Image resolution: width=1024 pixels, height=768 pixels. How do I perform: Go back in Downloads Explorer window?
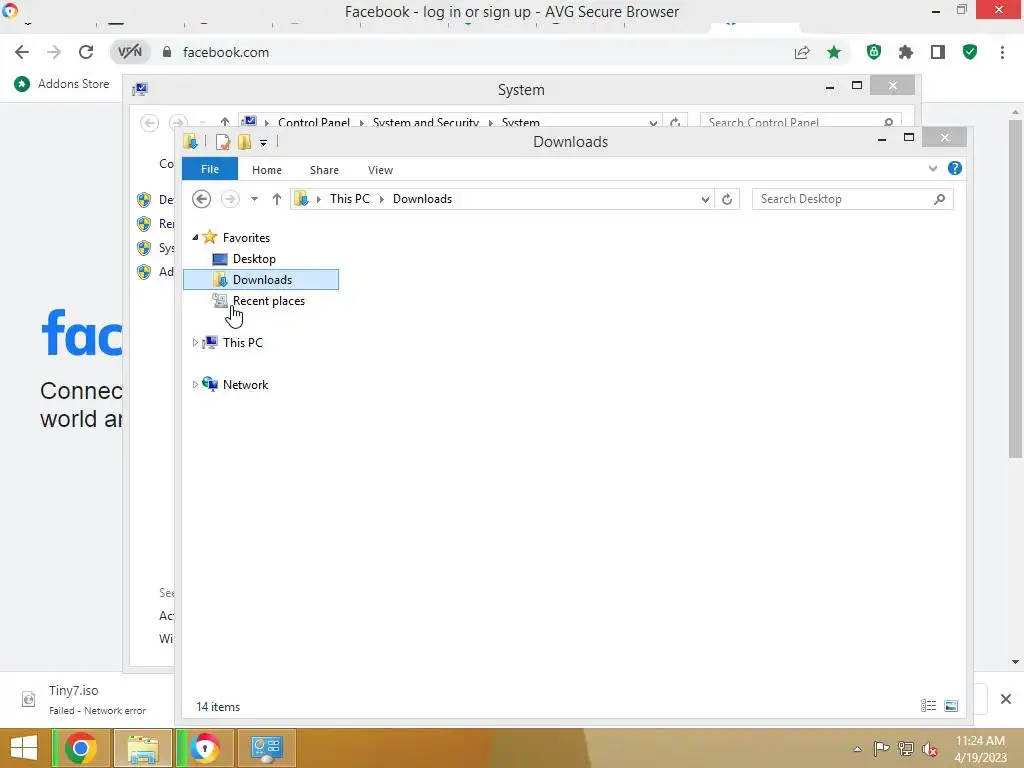coord(201,199)
